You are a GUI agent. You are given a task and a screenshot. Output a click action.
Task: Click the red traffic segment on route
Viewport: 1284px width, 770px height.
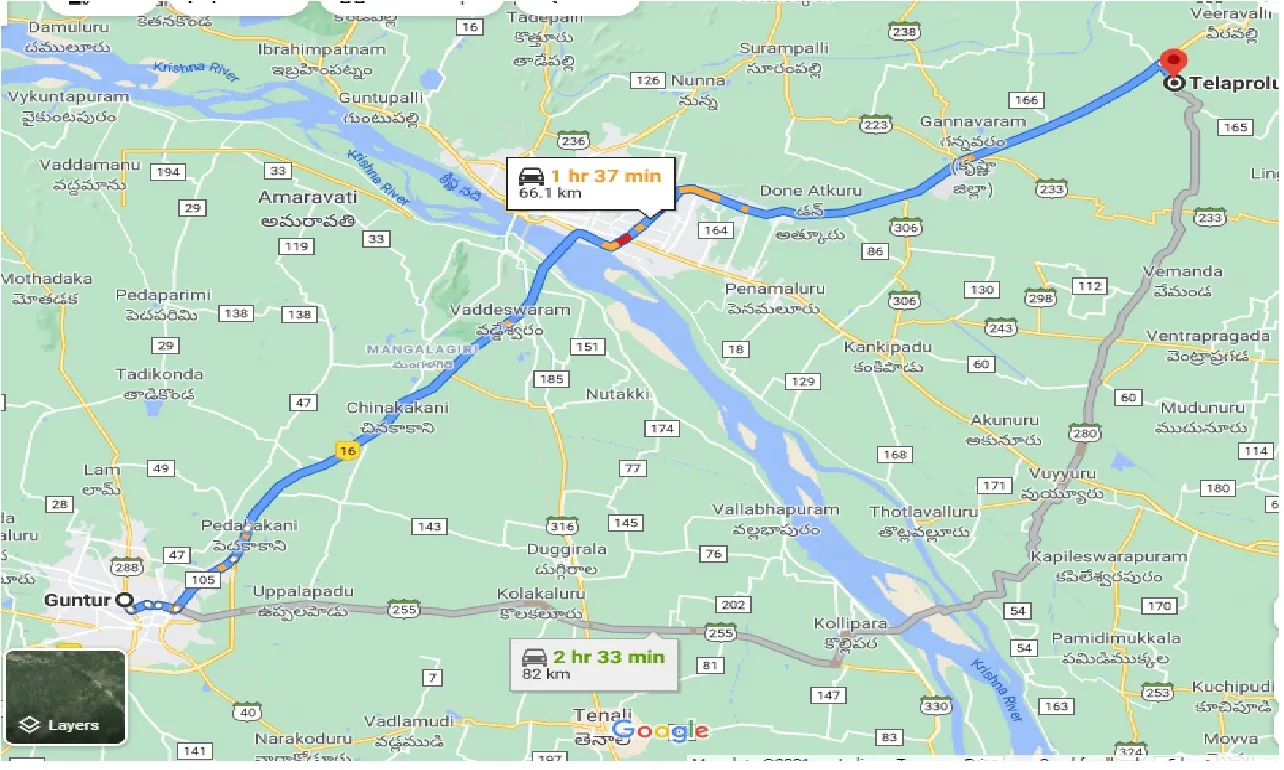[623, 238]
